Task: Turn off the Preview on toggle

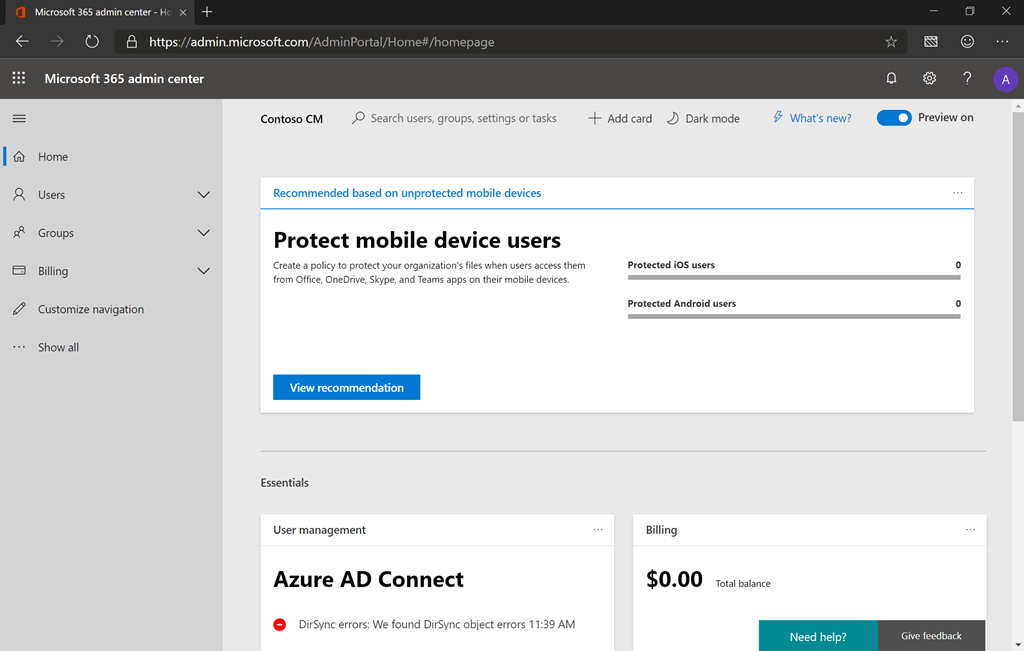Action: [x=894, y=118]
